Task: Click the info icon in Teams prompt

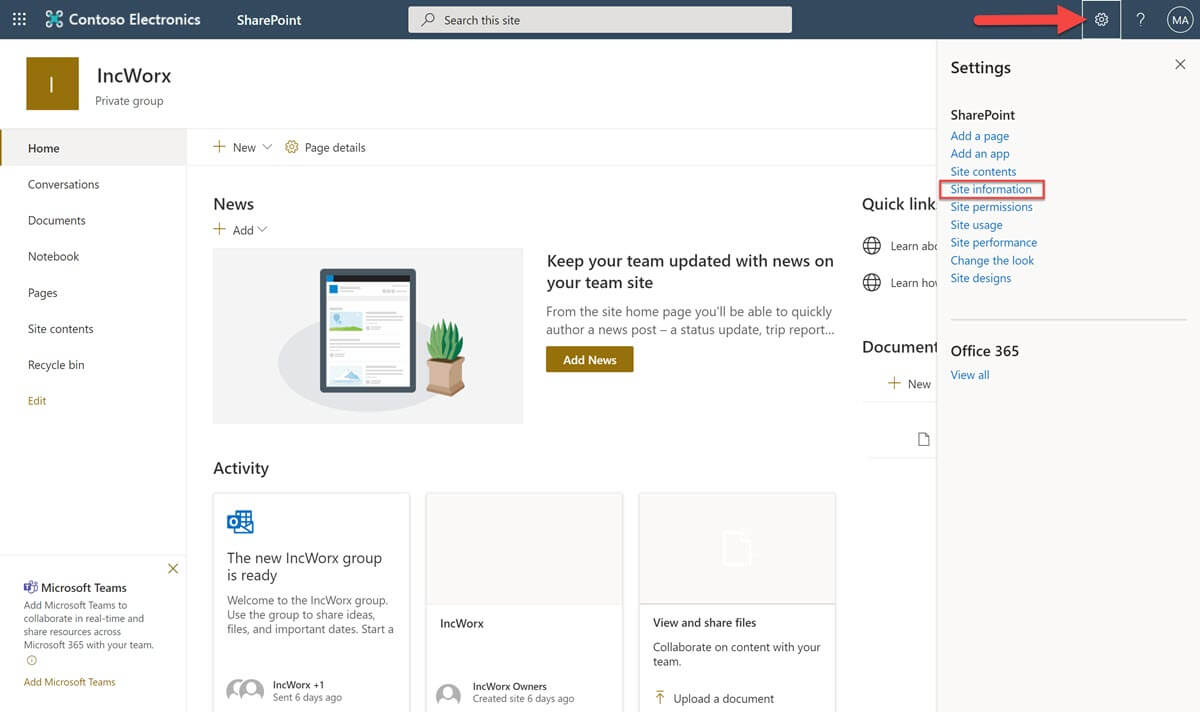Action: pyautogui.click(x=31, y=660)
